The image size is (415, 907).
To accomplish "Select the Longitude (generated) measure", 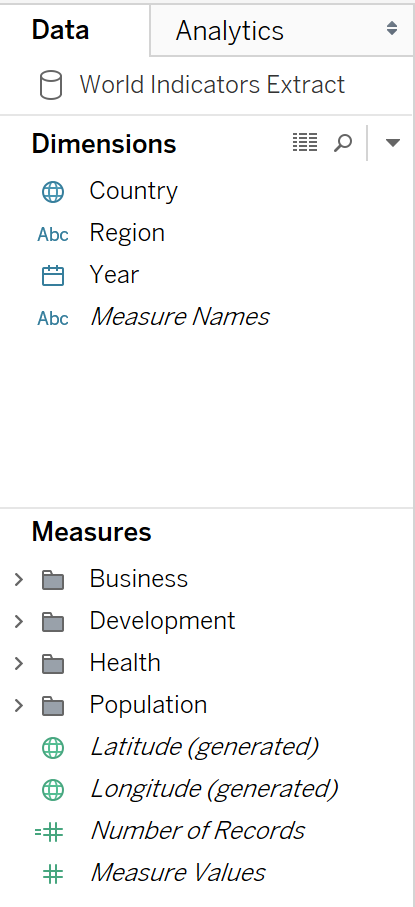I will pyautogui.click(x=214, y=789).
